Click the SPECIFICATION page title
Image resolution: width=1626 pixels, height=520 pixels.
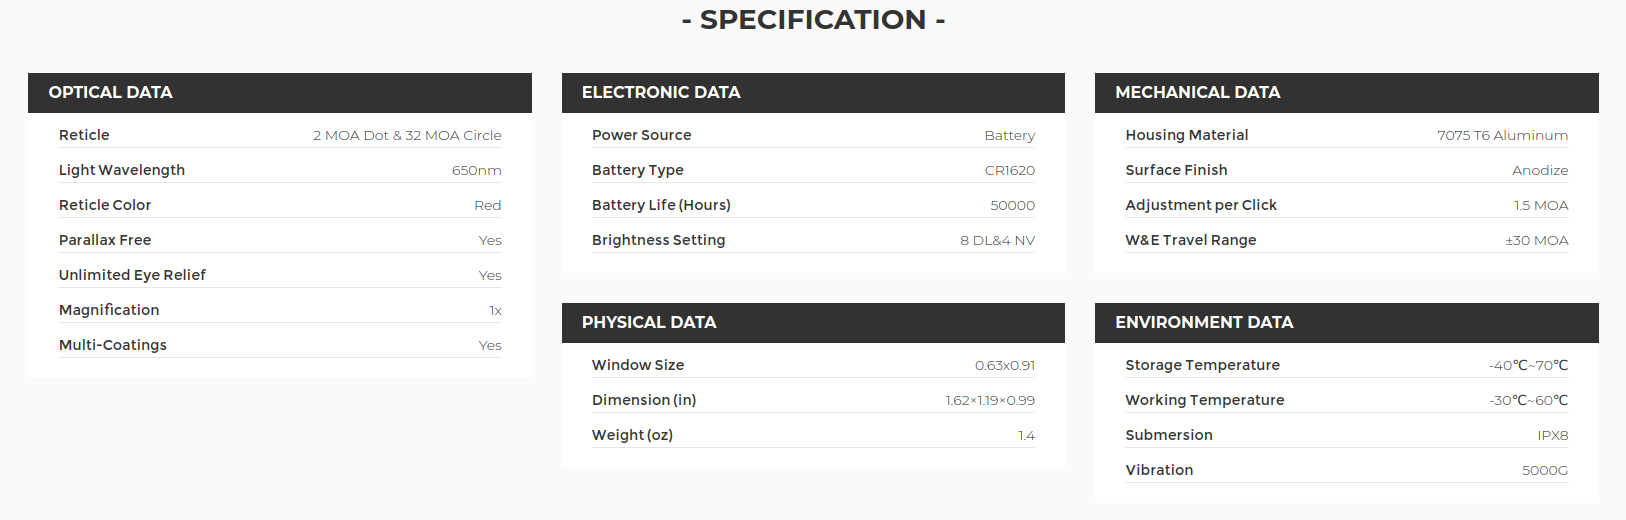pos(813,20)
